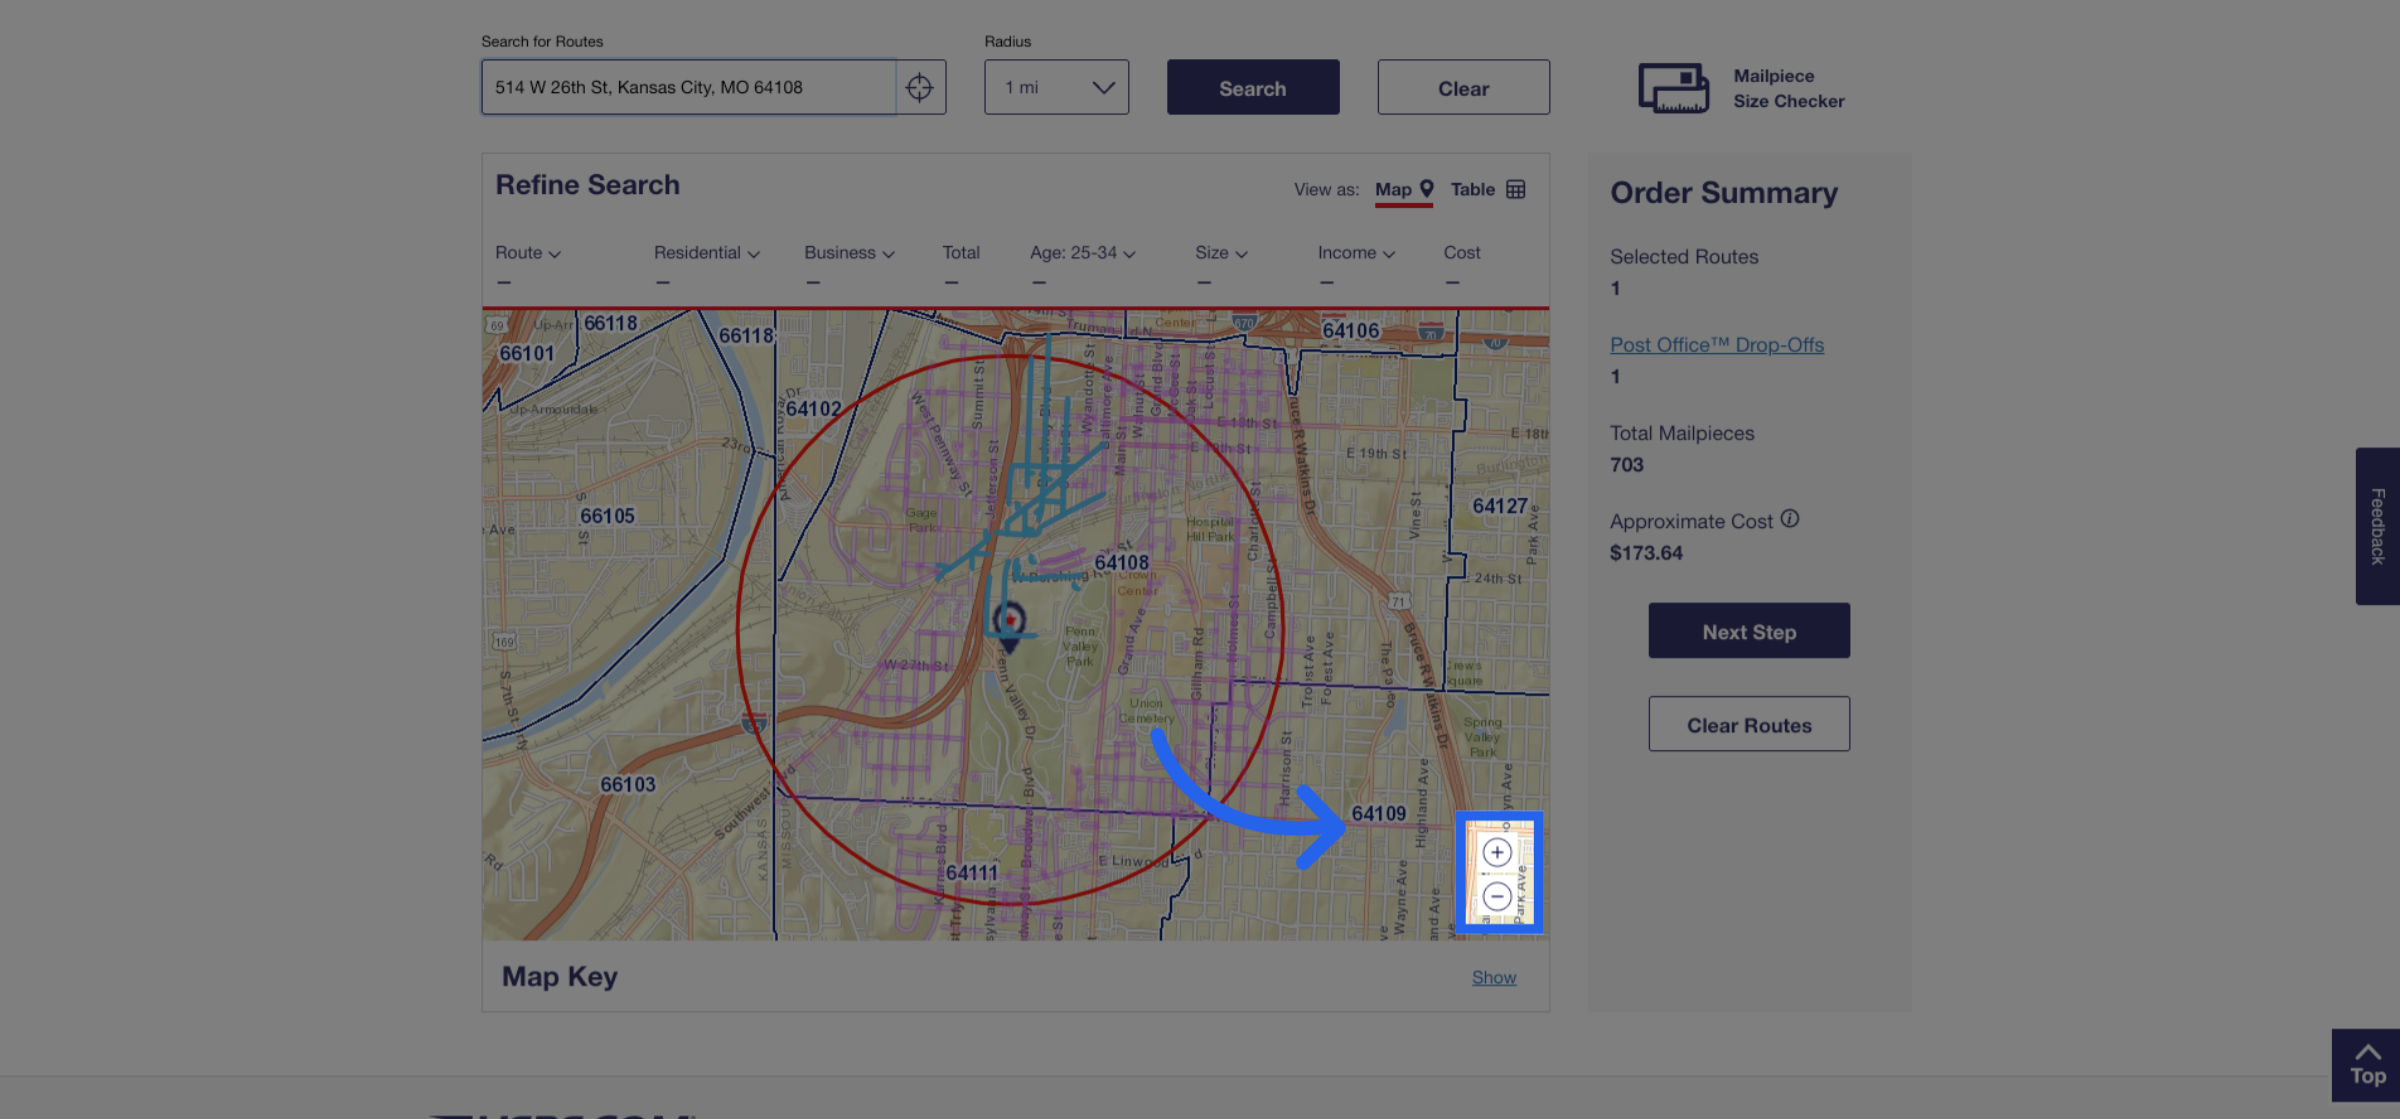Click the info icon next to Approximate Cost
This screenshot has width=2400, height=1119.
1789,519
